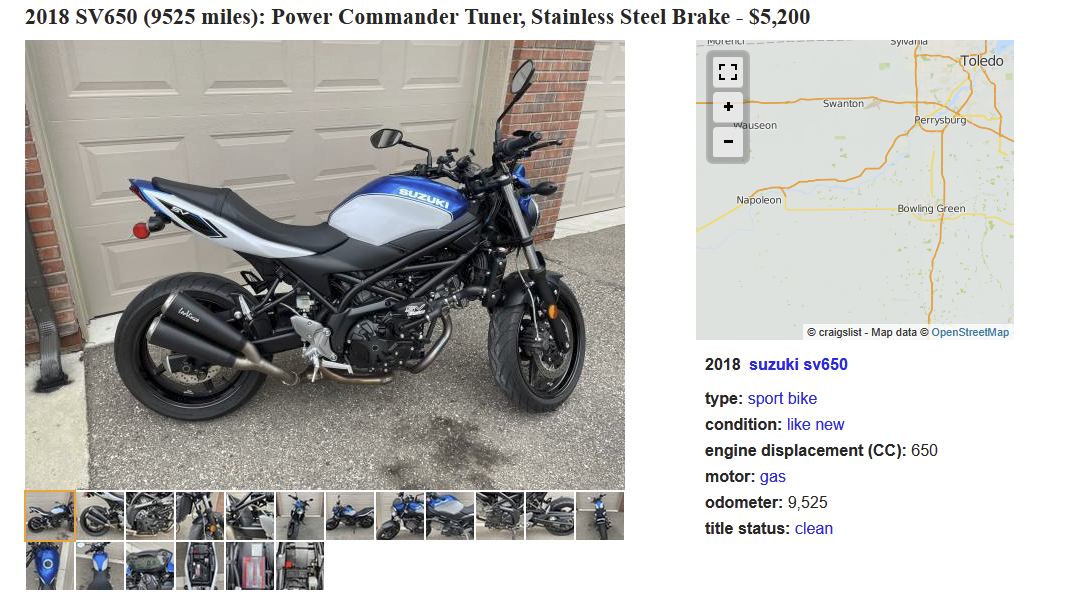Open the map in fullscreen mode

pyautogui.click(x=727, y=72)
